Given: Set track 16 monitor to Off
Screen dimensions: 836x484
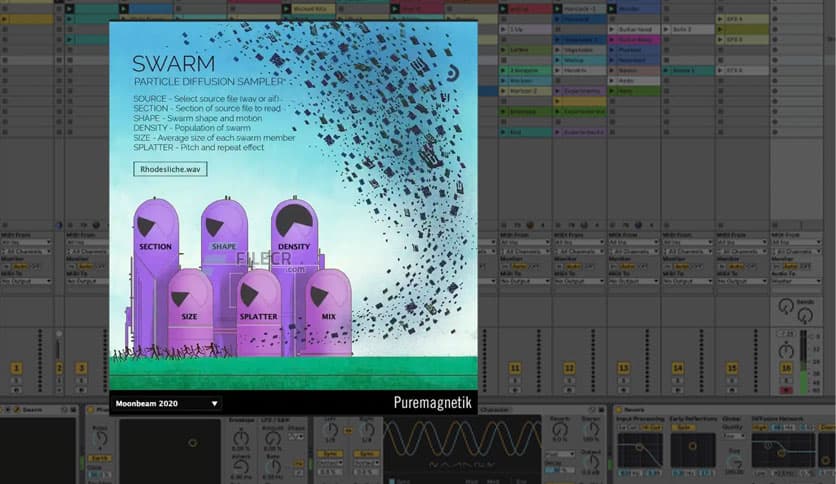Looking at the screenshot, I should pos(806,266).
